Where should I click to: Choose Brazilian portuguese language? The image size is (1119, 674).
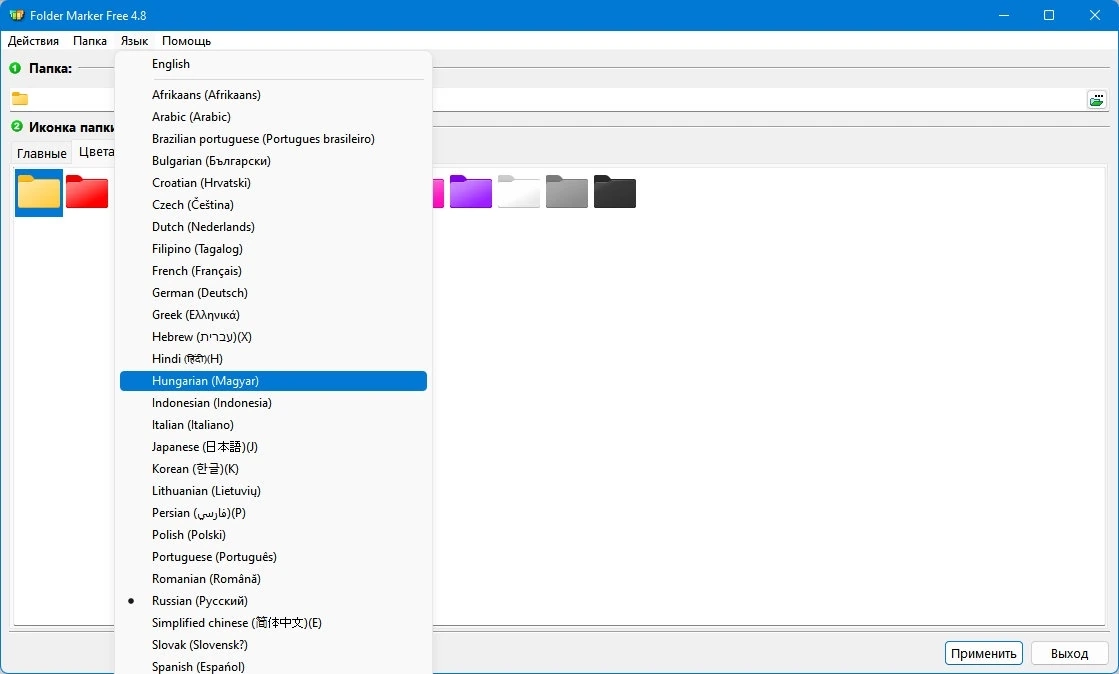[273, 139]
